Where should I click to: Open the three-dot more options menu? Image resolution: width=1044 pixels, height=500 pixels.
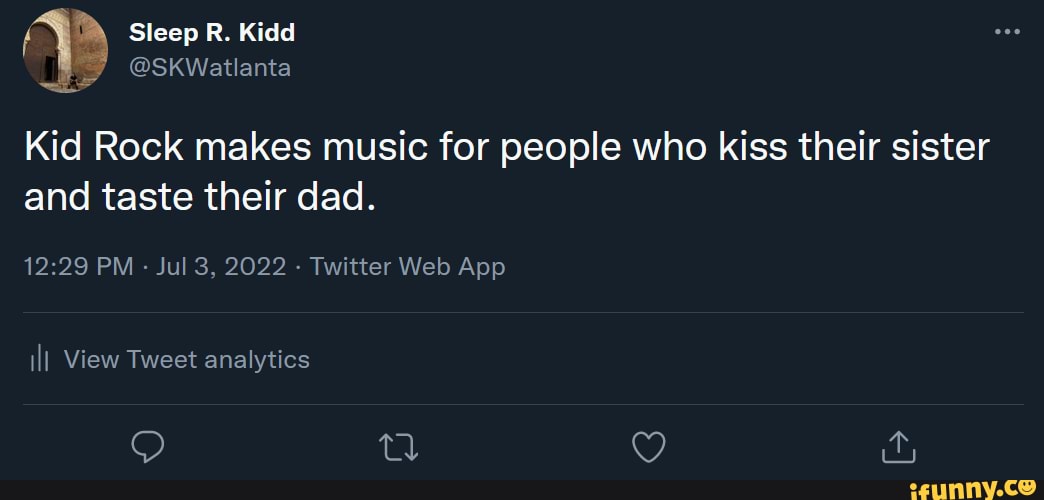[1007, 32]
